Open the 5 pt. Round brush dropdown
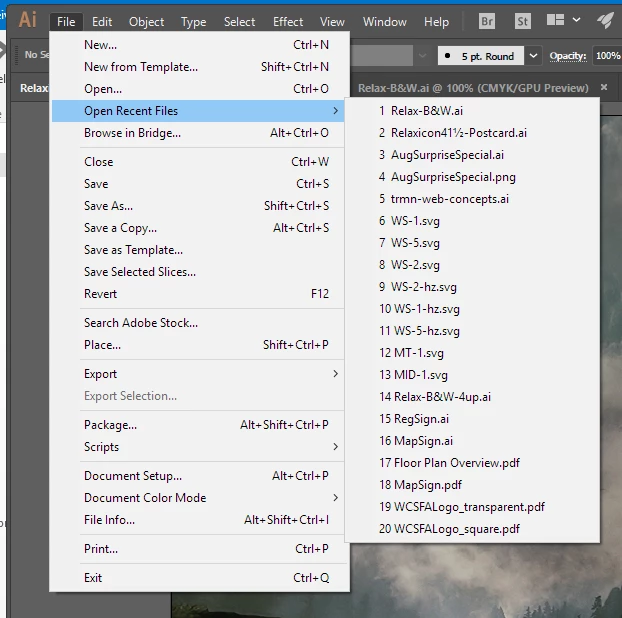The width and height of the screenshot is (622, 618). point(534,56)
